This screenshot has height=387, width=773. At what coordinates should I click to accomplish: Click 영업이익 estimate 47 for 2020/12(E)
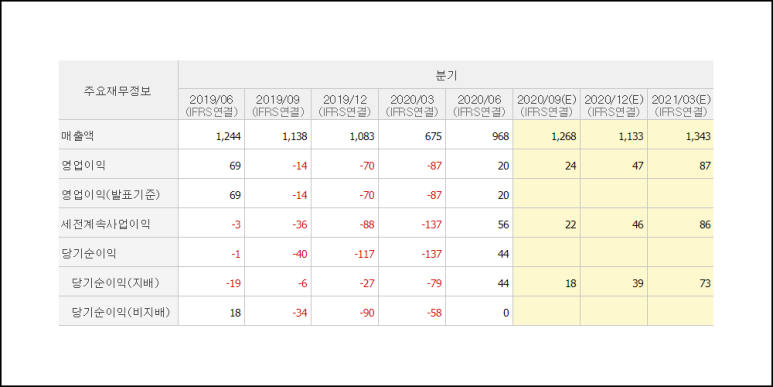coord(638,166)
